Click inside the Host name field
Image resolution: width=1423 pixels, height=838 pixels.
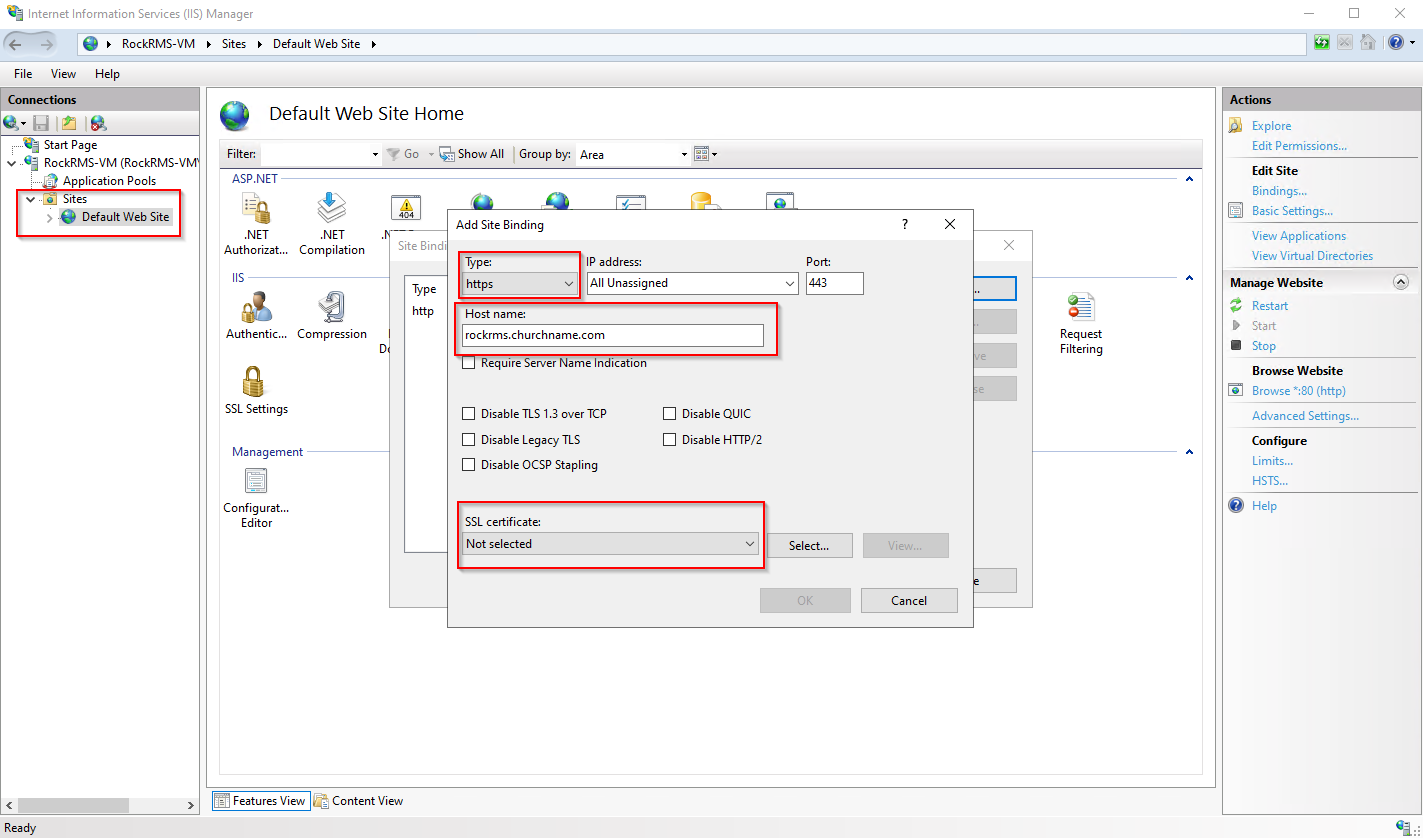point(613,335)
